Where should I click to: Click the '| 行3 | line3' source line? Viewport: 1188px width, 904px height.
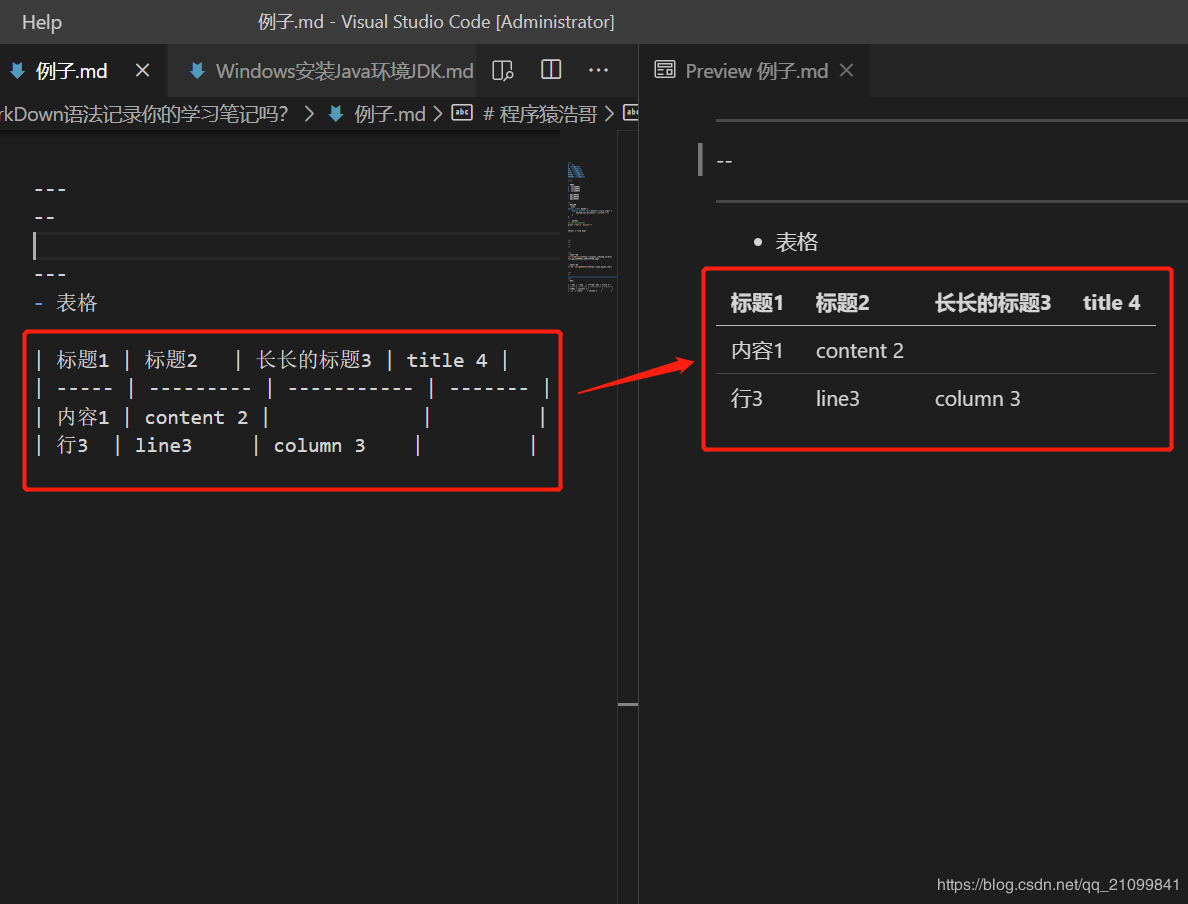[286, 446]
